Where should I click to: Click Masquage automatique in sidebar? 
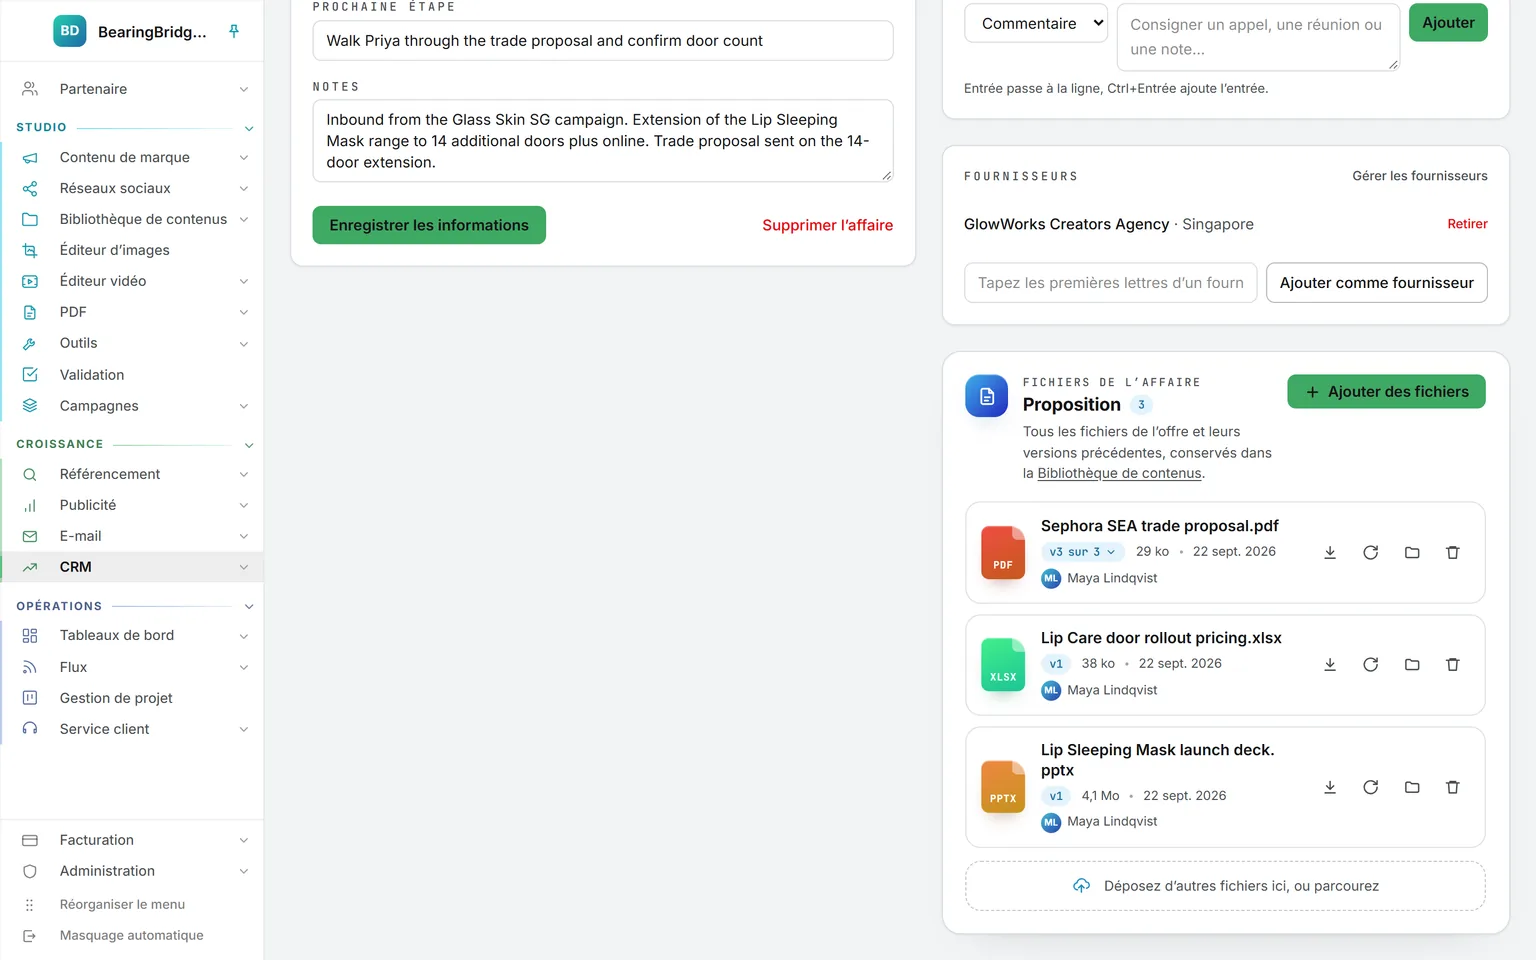tap(131, 936)
